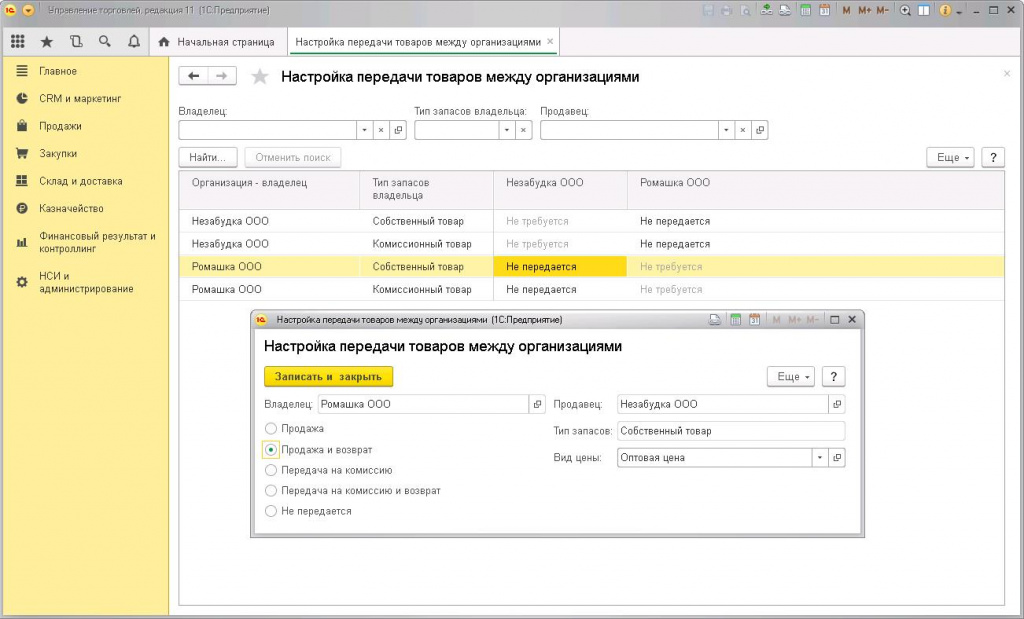Open Оптовая цена price type in dialog
This screenshot has height=619, width=1024.
tap(837, 458)
